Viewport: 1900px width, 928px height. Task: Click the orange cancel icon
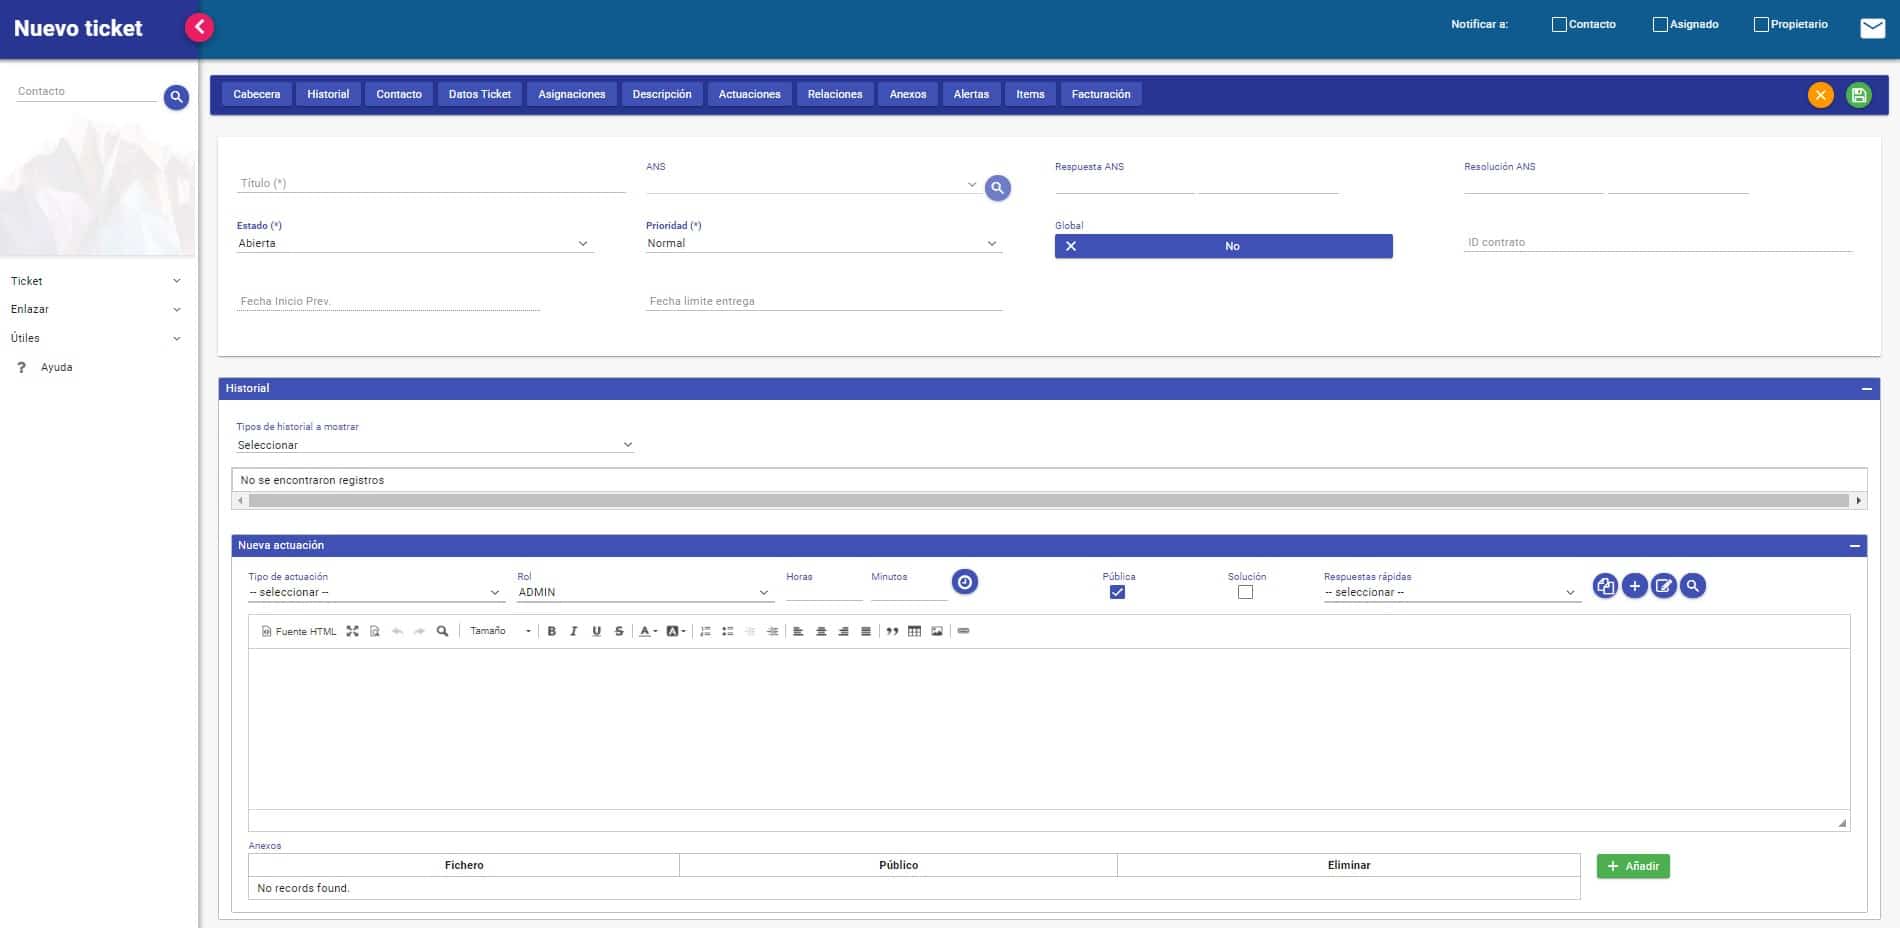1820,95
